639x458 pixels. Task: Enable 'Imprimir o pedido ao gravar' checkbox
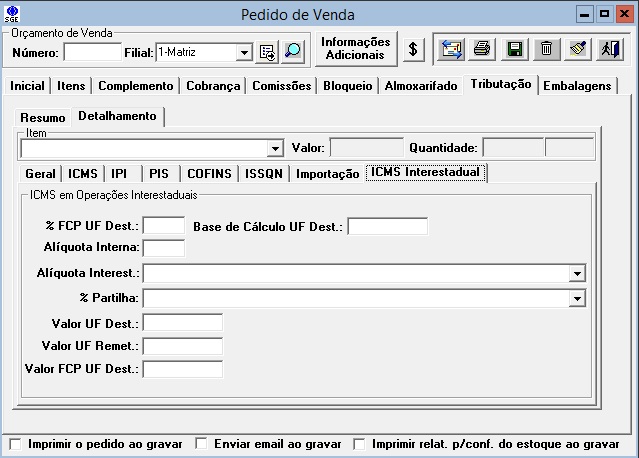(15, 443)
